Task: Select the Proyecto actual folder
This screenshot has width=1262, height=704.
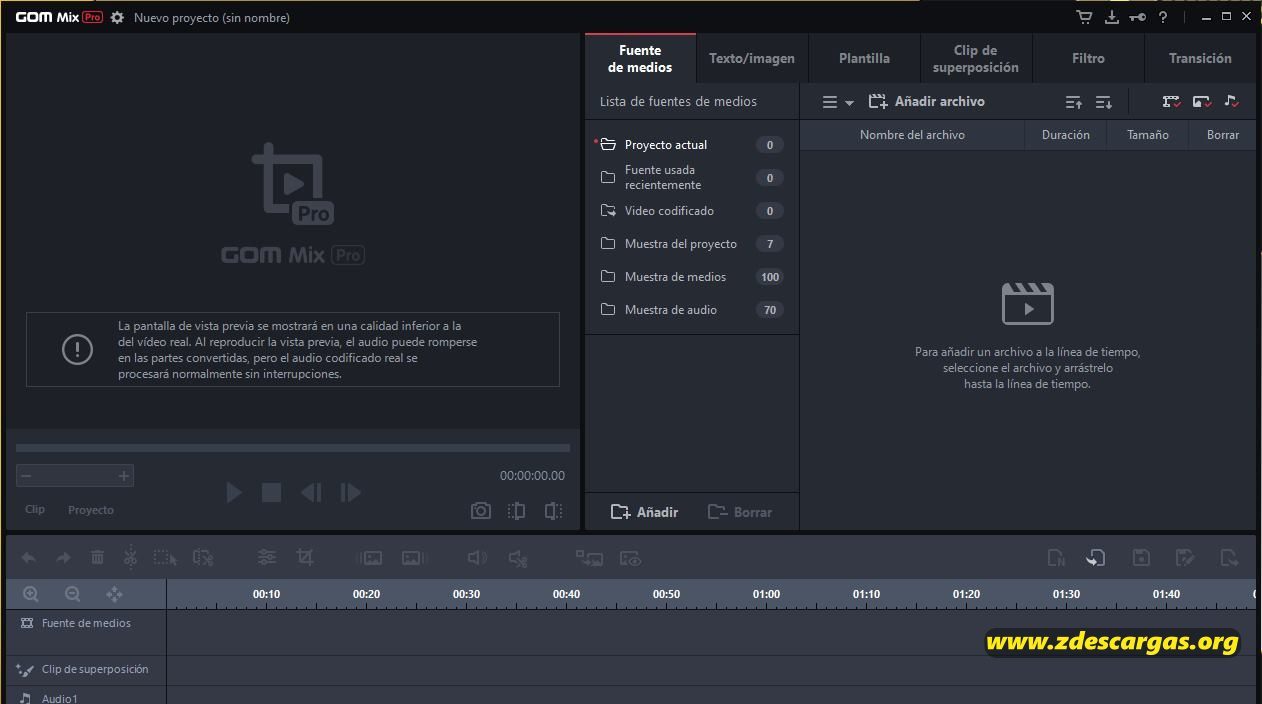Action: pyautogui.click(x=691, y=144)
